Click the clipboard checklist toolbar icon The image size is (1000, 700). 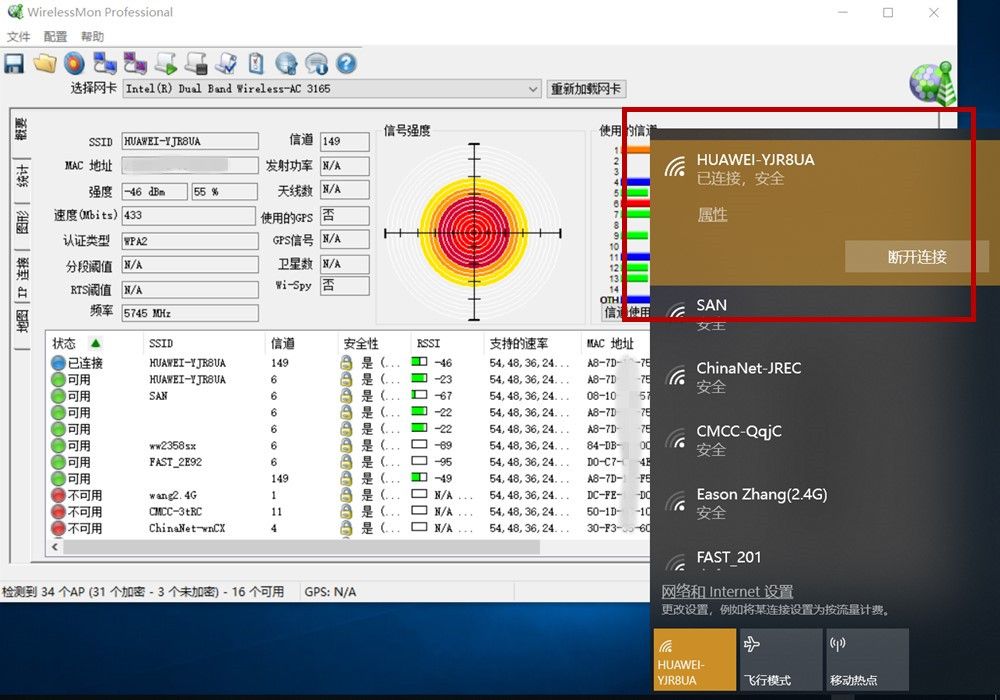click(x=256, y=64)
